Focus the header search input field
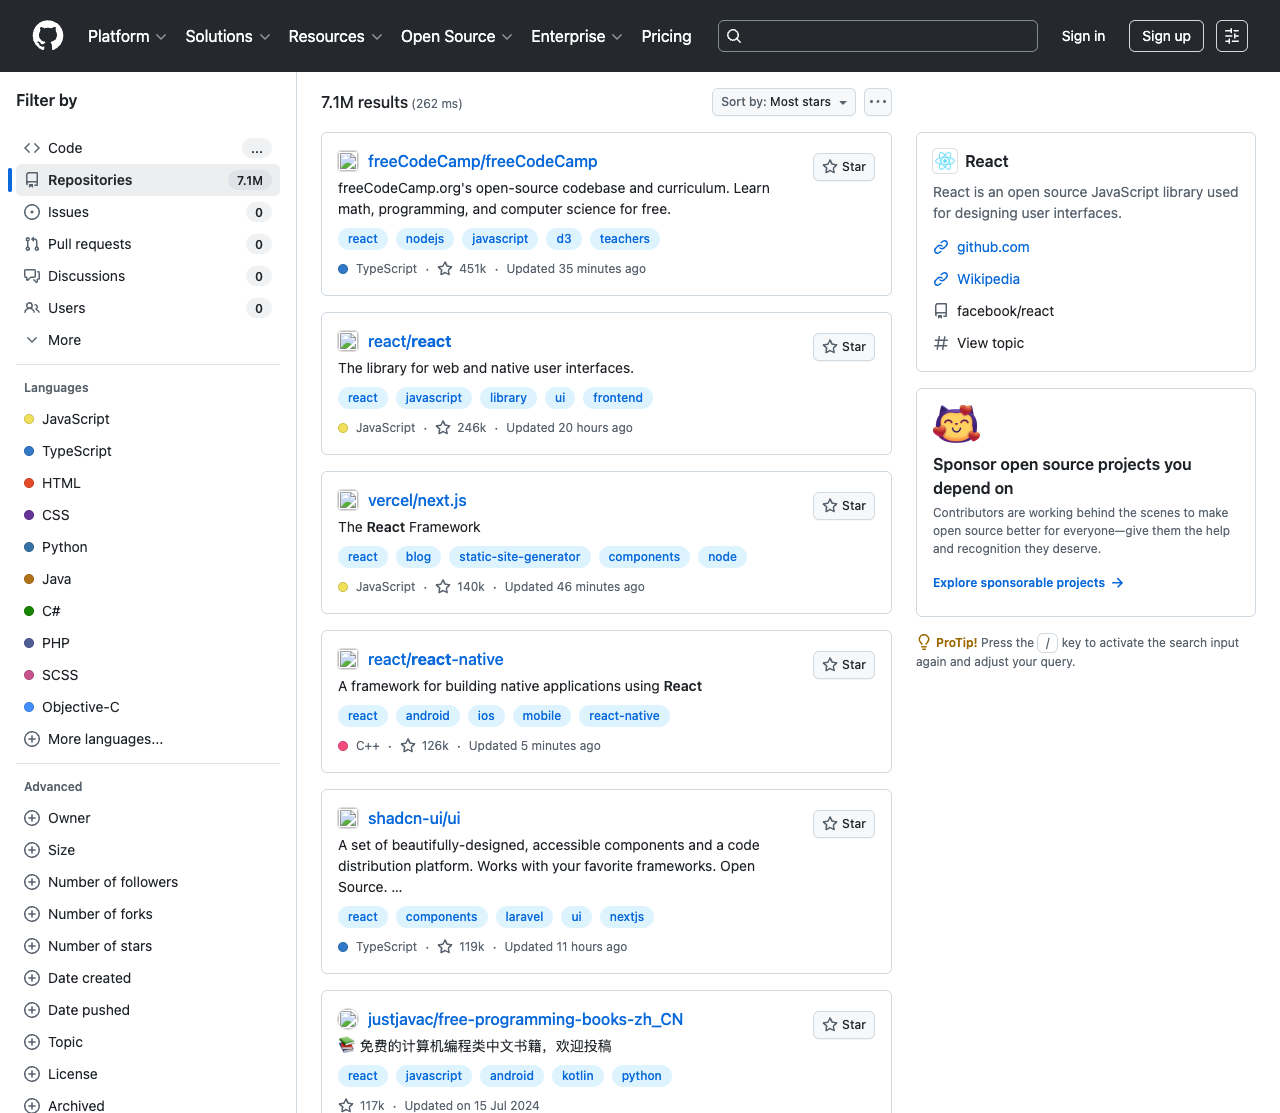This screenshot has width=1280, height=1113. [x=878, y=36]
